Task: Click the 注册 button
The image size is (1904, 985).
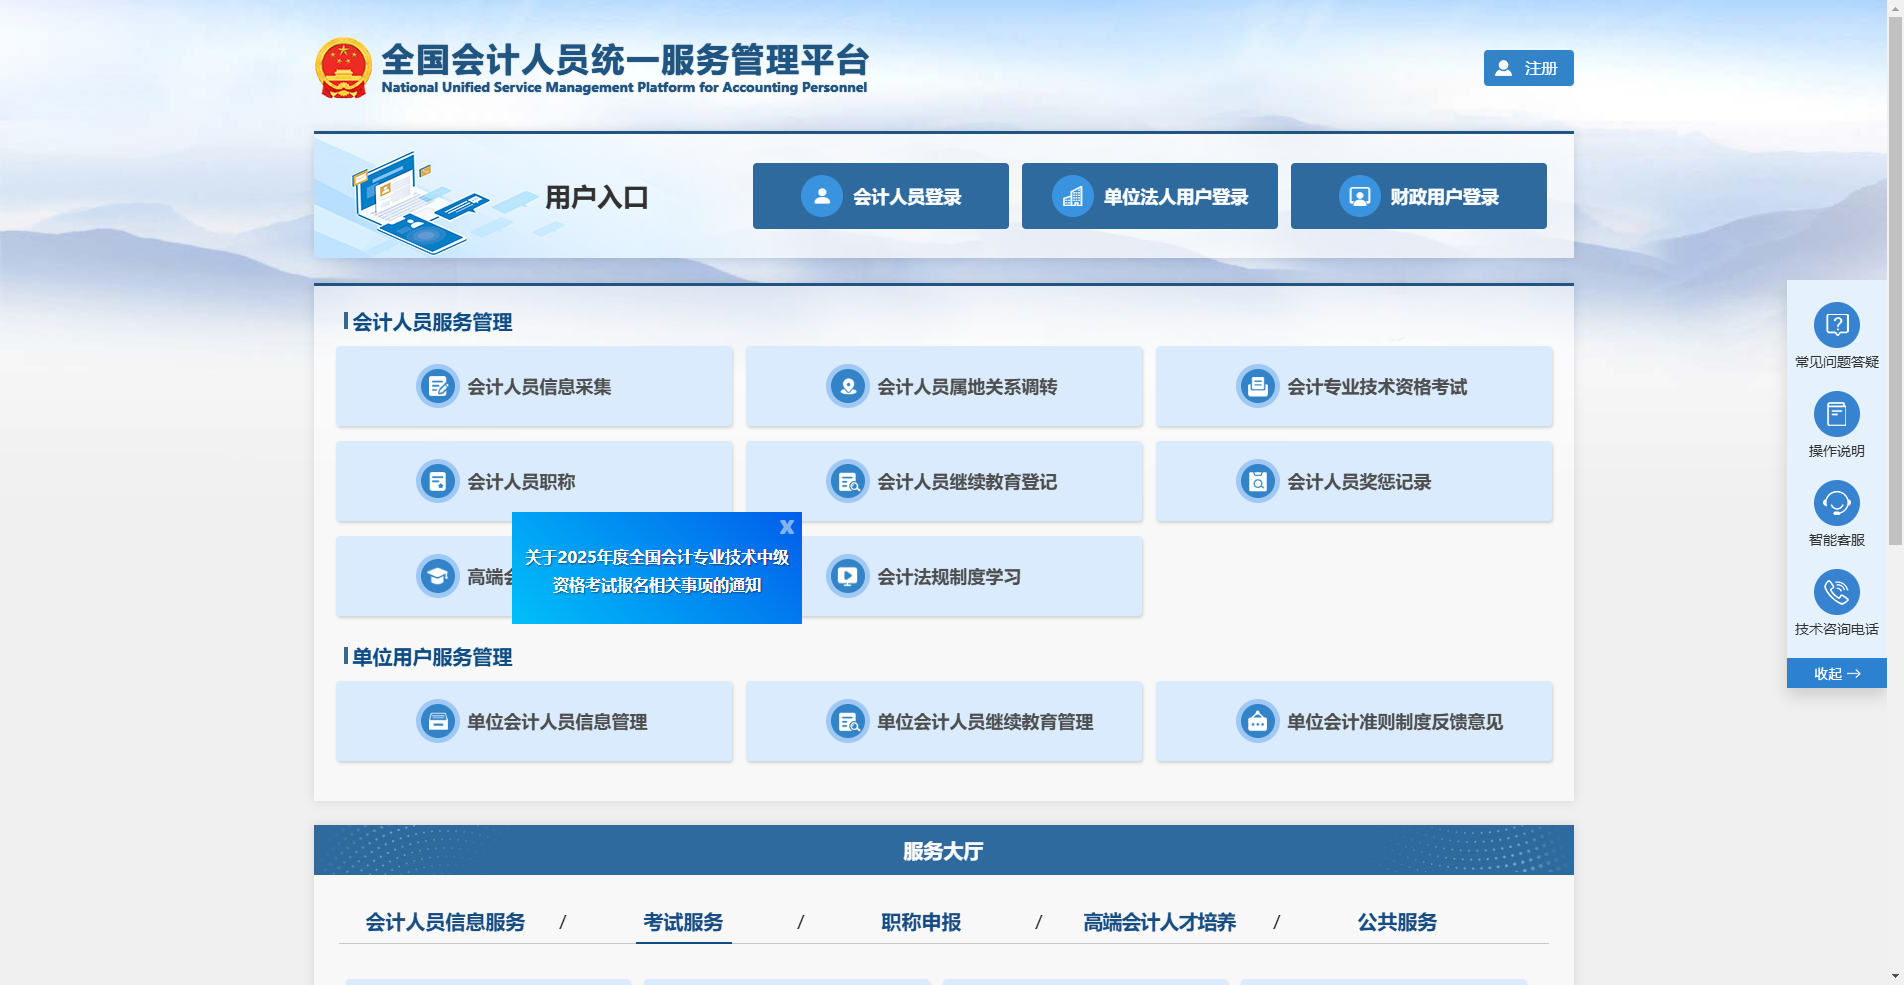Action: (x=1527, y=67)
